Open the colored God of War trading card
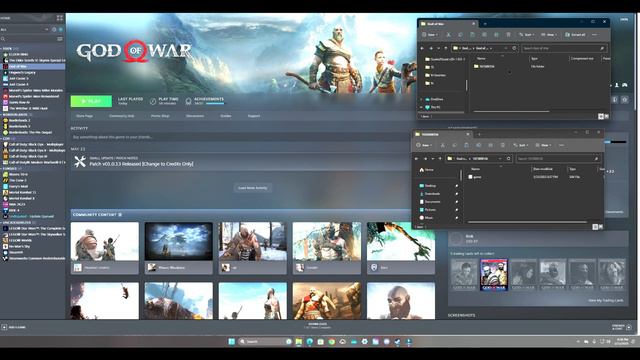 [493, 274]
